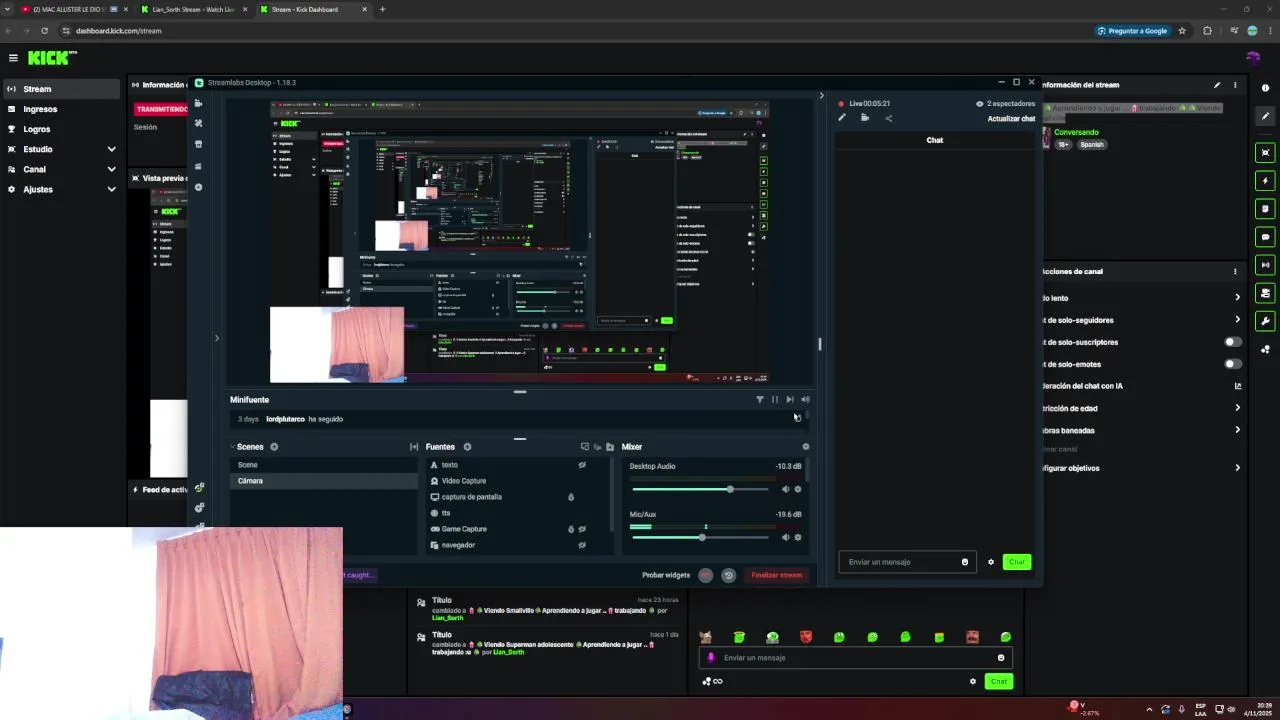Send message with Streamlabs Chat button
The image size is (1280, 720).
coord(1017,562)
